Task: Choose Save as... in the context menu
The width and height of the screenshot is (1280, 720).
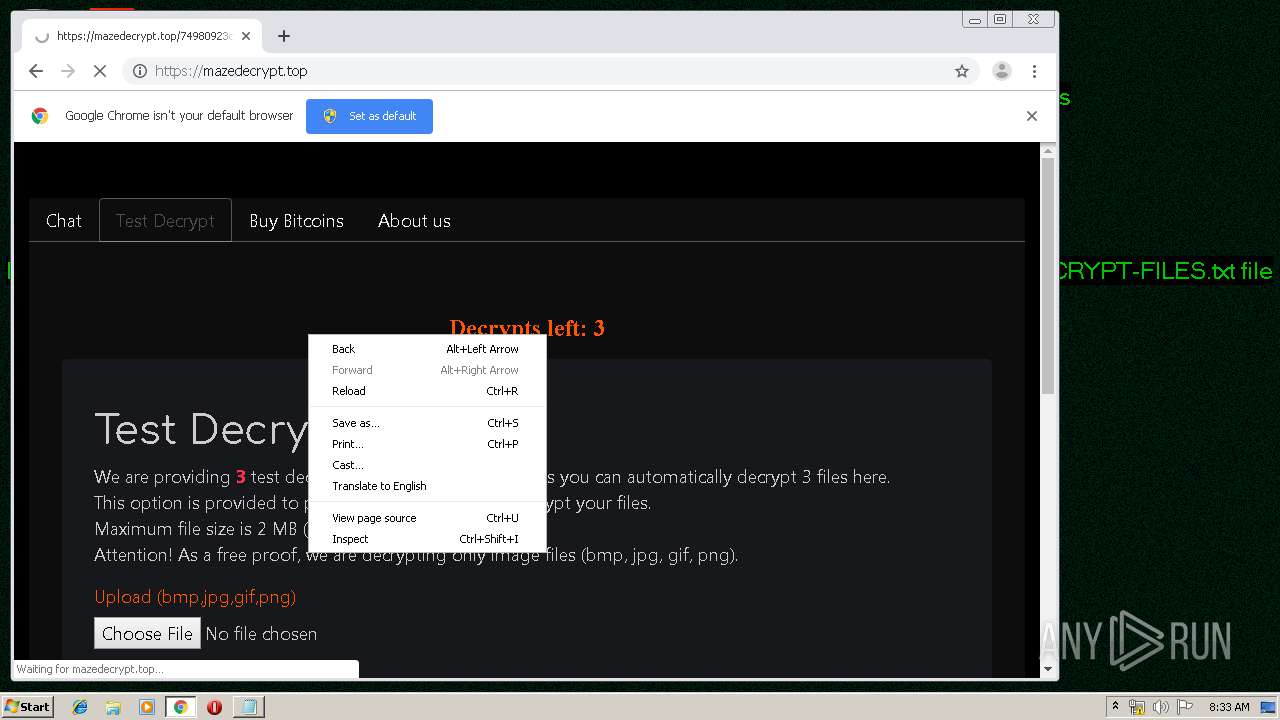Action: tap(427, 423)
